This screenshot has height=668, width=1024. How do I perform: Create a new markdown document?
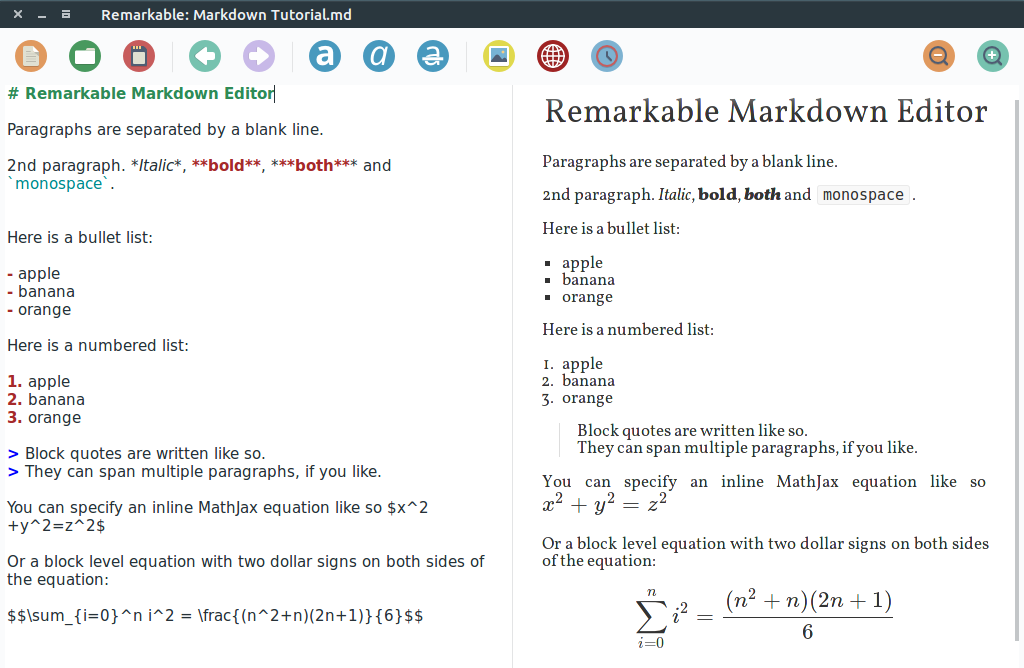(x=30, y=56)
